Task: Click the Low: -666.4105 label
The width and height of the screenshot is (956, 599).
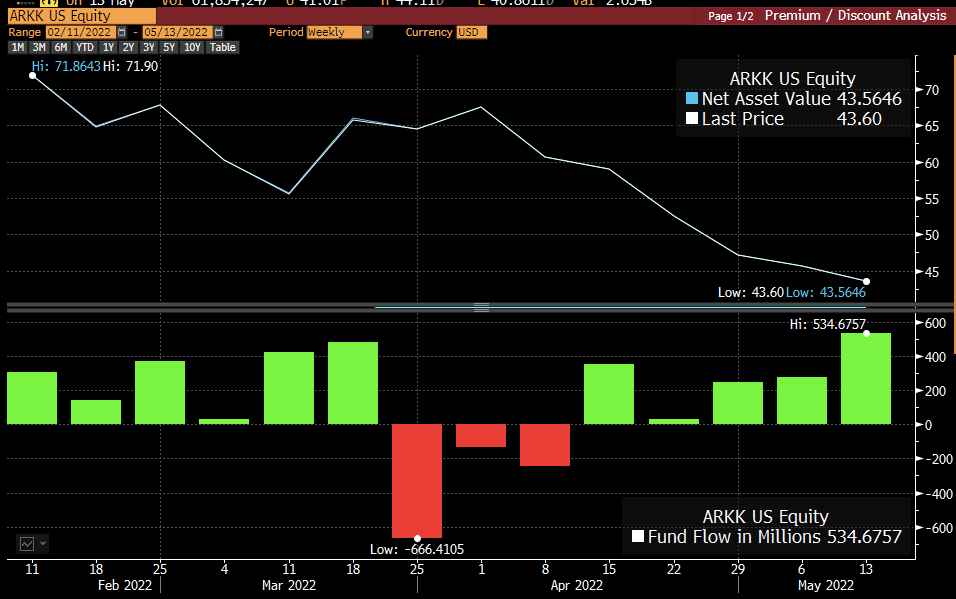Action: tap(417, 550)
